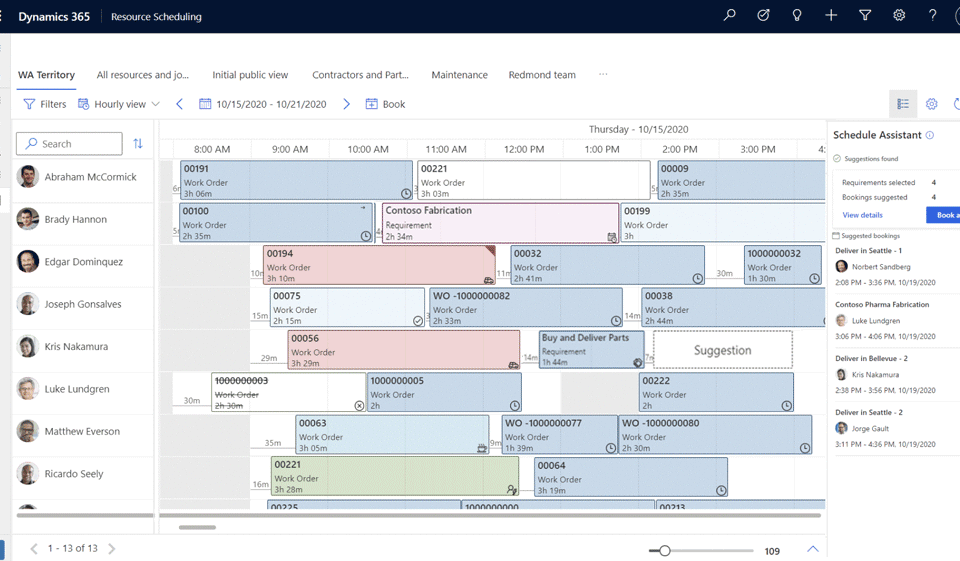This screenshot has height=561, width=960.
Task: Click the dashed Suggestion slot
Action: [x=722, y=350]
